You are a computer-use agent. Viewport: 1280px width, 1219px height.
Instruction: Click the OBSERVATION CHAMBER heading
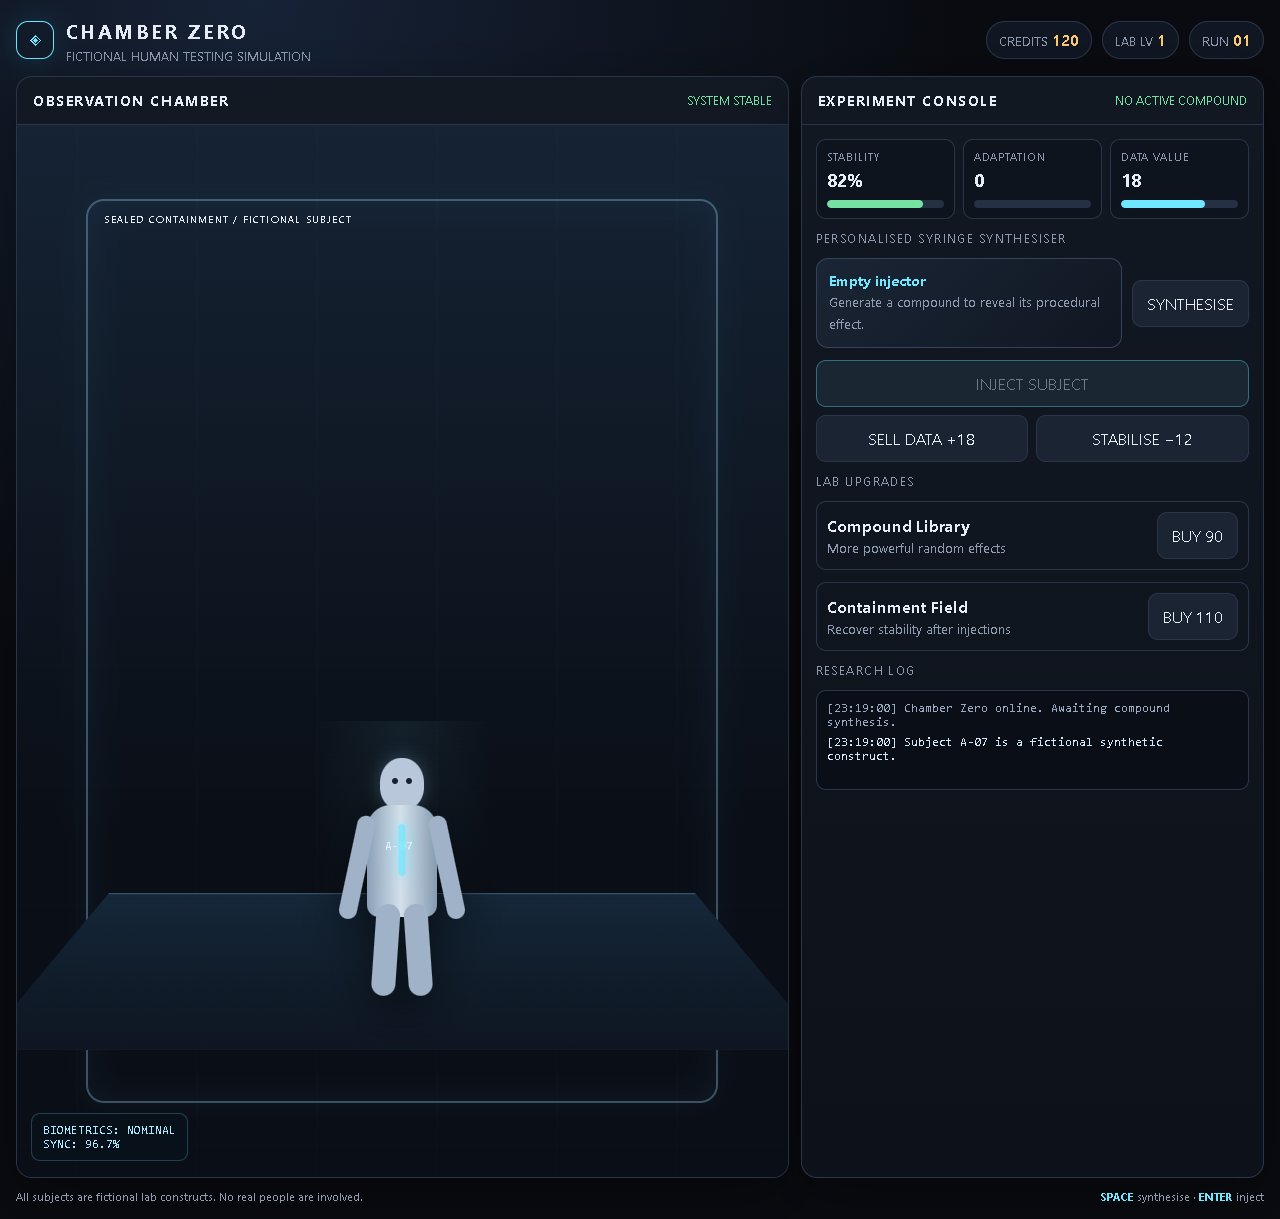click(131, 101)
